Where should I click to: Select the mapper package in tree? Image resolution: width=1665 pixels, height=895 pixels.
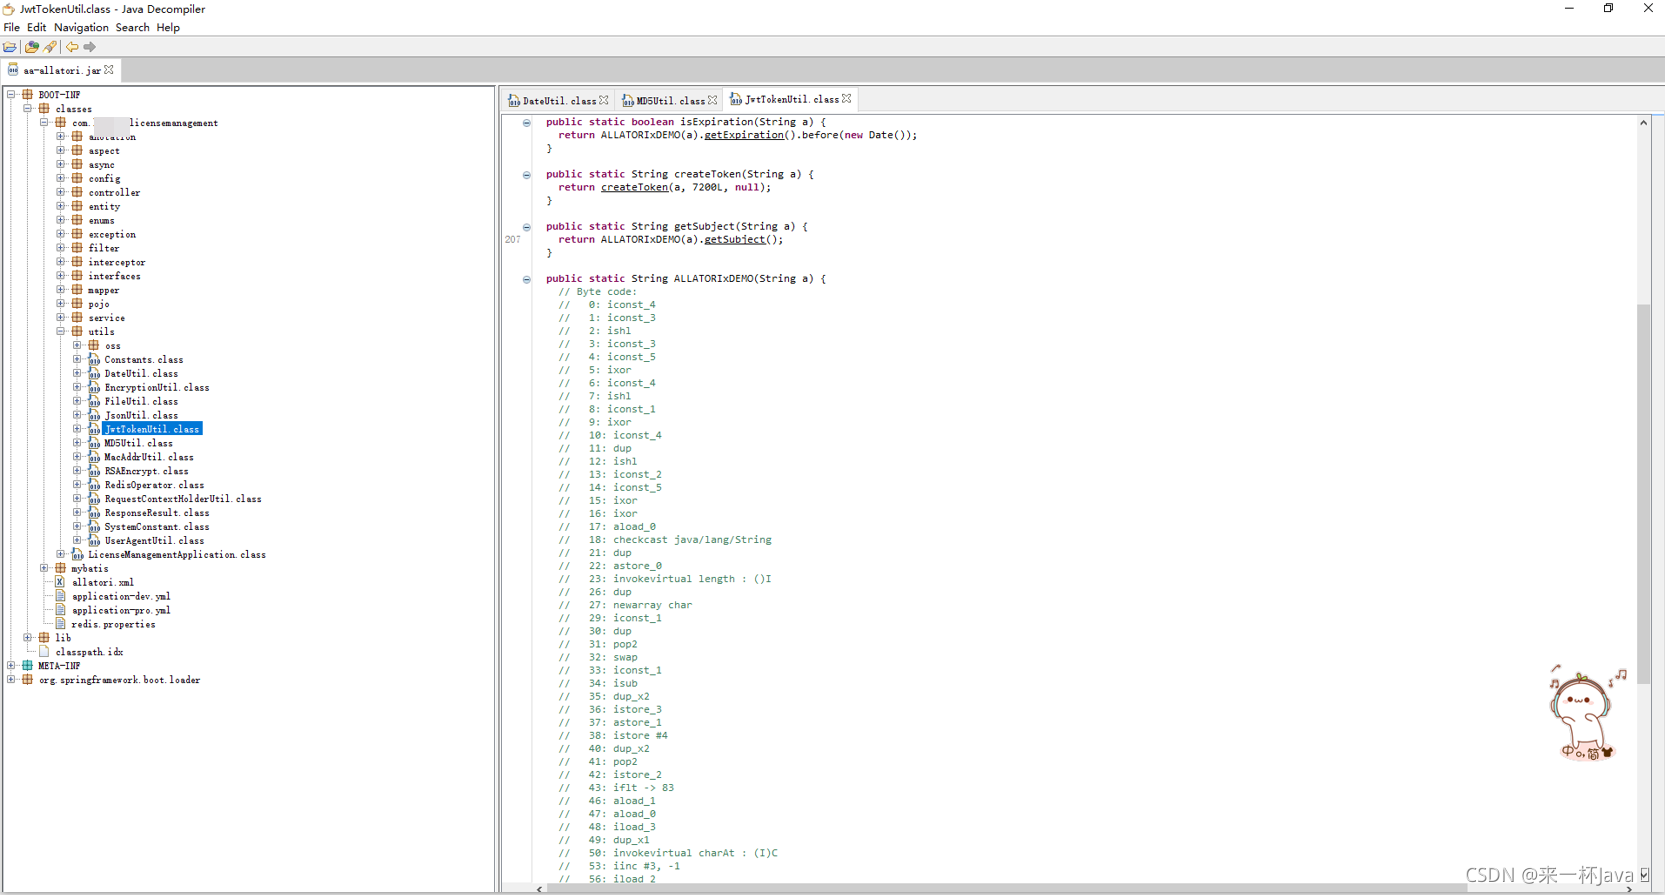[x=104, y=290]
